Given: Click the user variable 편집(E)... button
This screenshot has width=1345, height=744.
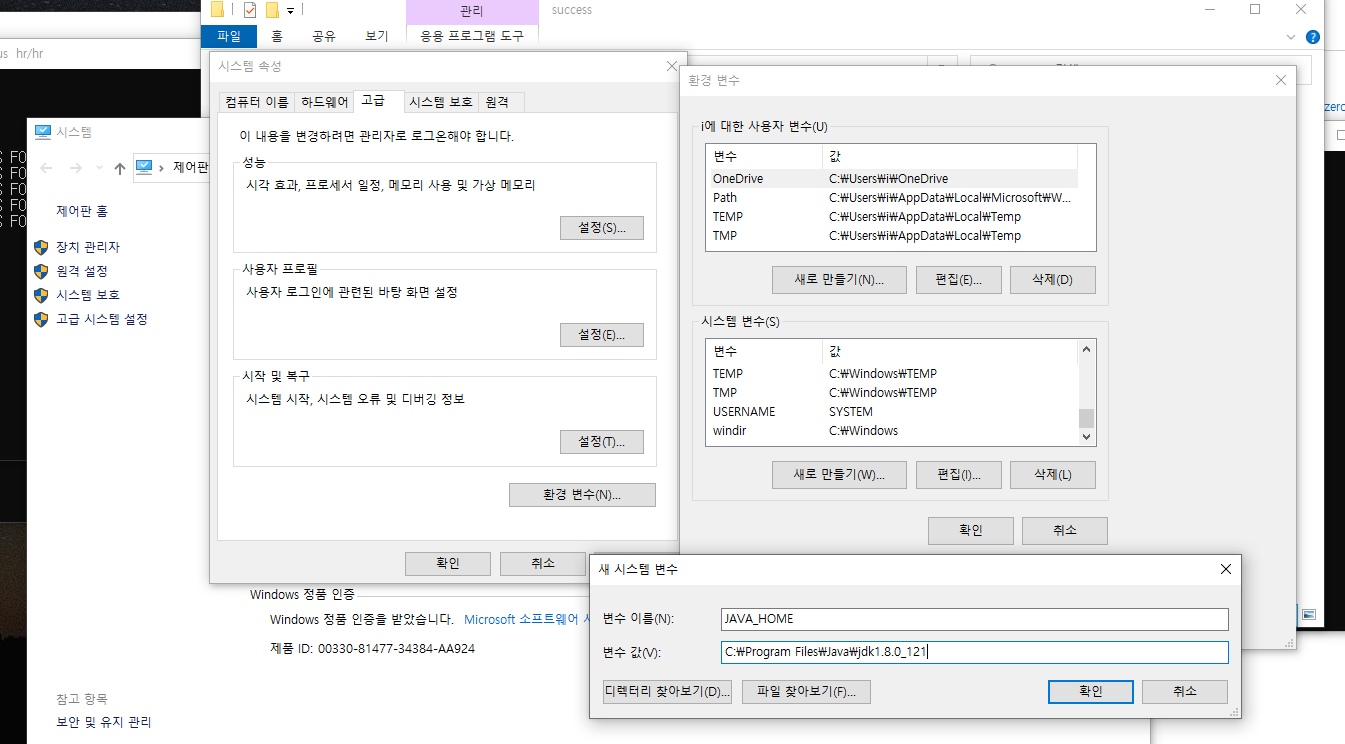Looking at the screenshot, I should 959,279.
